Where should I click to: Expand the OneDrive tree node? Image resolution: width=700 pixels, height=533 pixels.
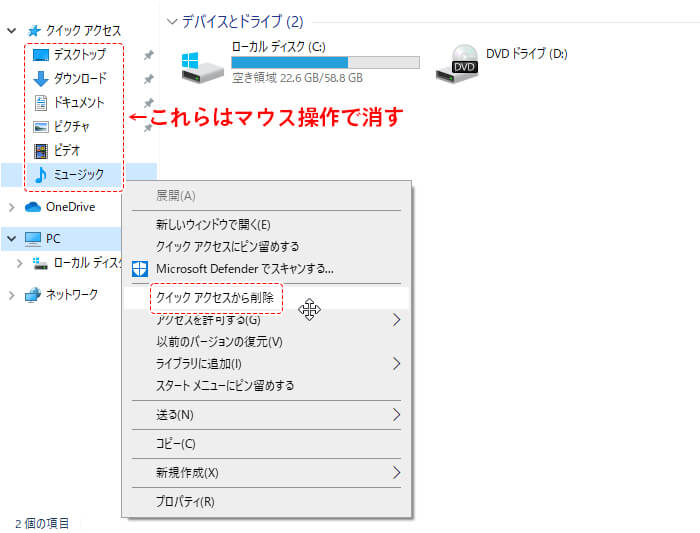point(12,207)
